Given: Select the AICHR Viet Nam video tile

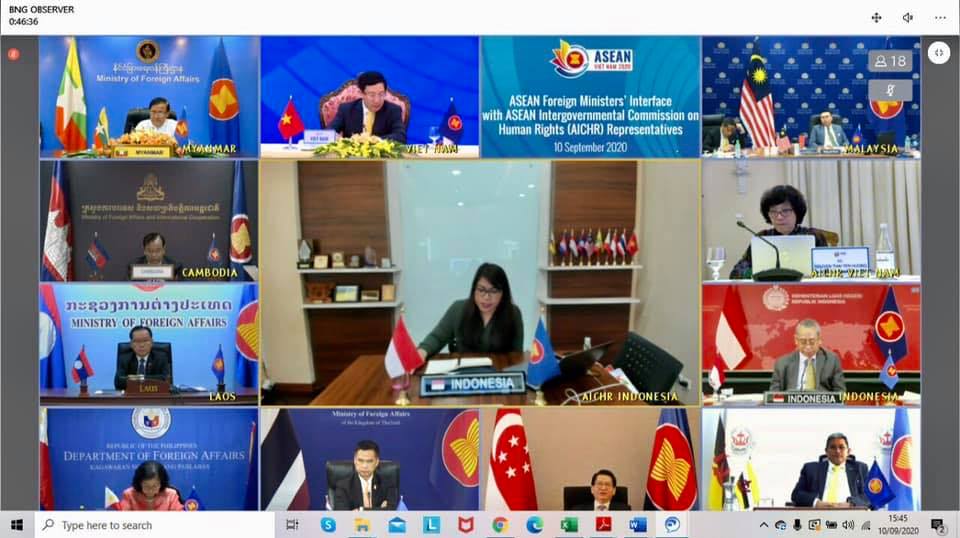Looking at the screenshot, I should [x=811, y=220].
